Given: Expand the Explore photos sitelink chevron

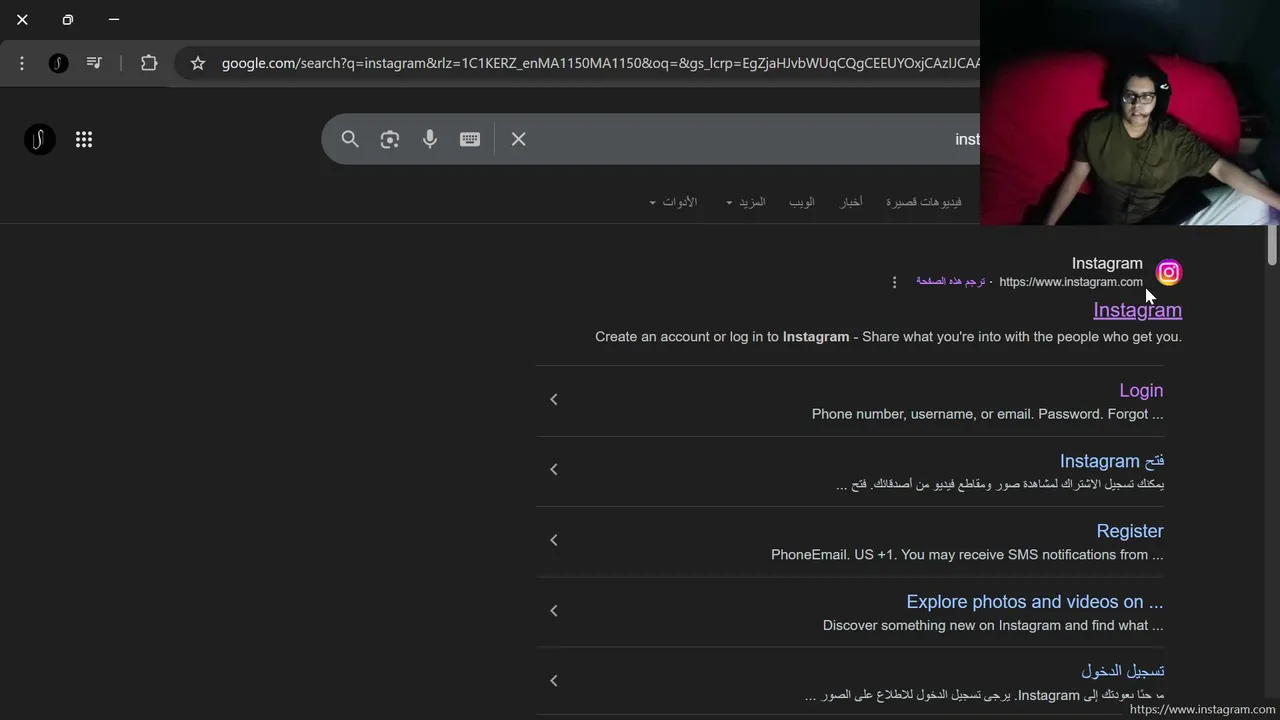Looking at the screenshot, I should pyautogui.click(x=553, y=610).
